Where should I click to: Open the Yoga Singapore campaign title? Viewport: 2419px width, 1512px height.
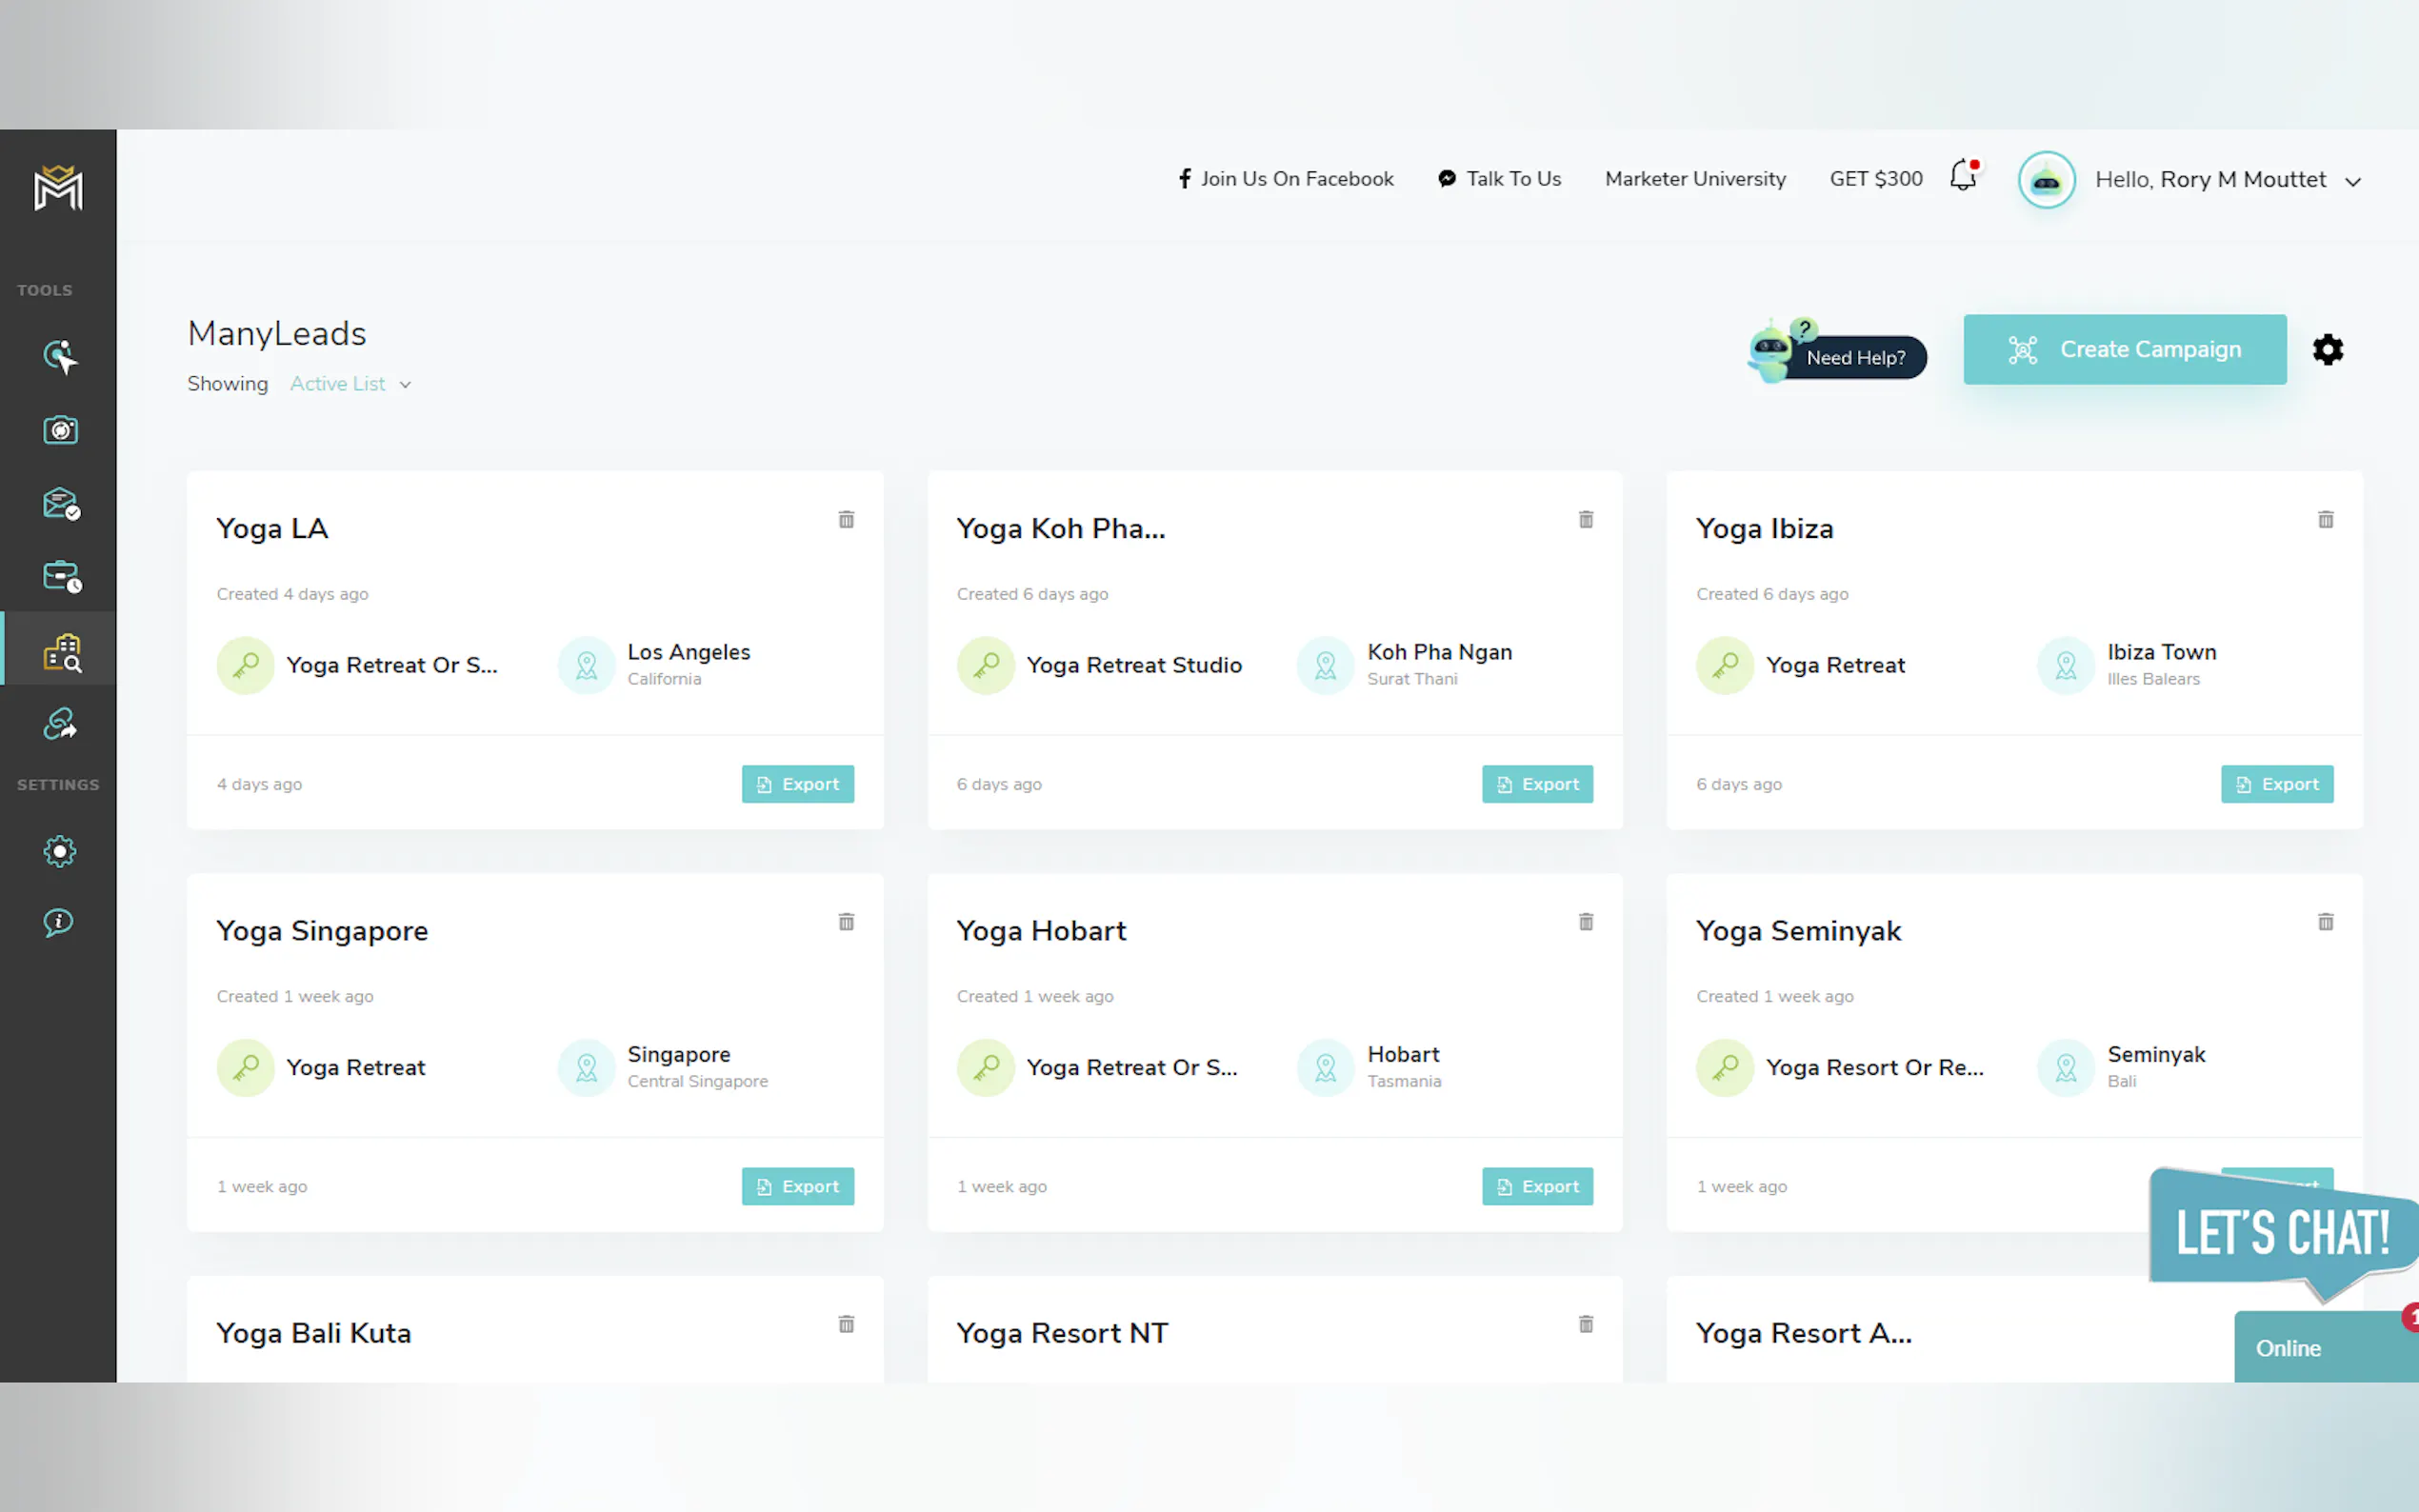tap(322, 931)
